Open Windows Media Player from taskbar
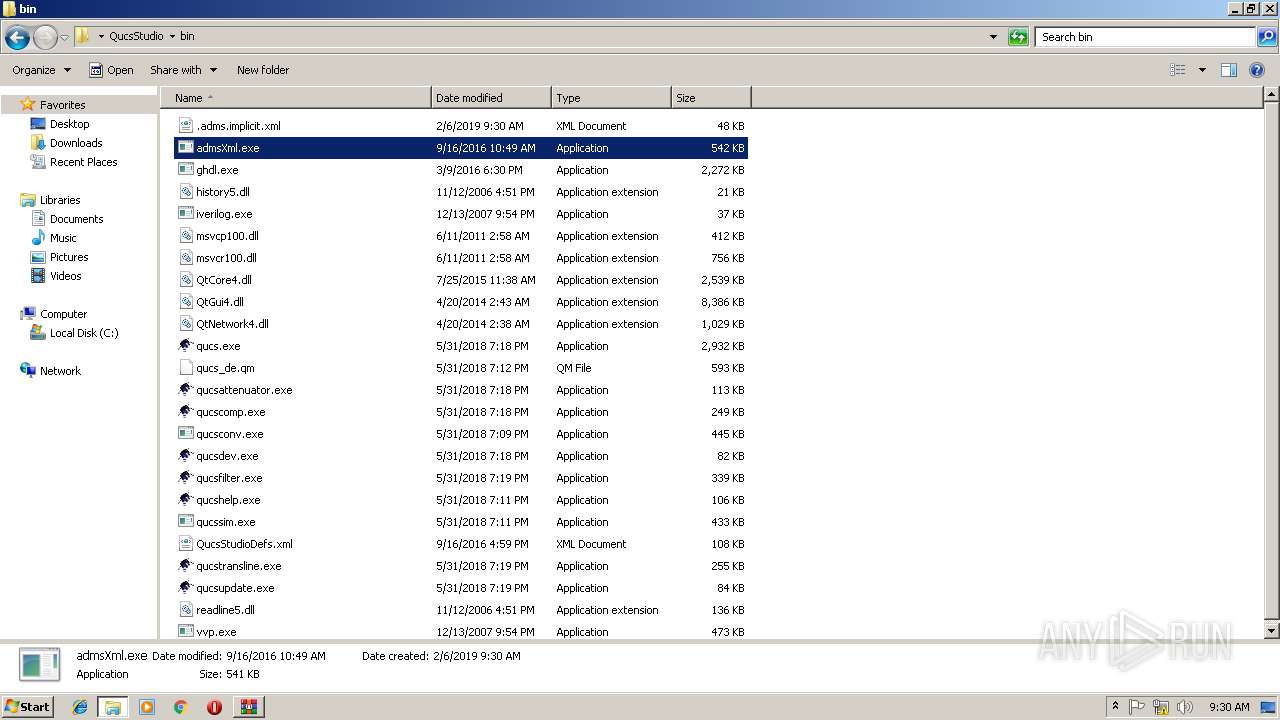 click(x=147, y=707)
